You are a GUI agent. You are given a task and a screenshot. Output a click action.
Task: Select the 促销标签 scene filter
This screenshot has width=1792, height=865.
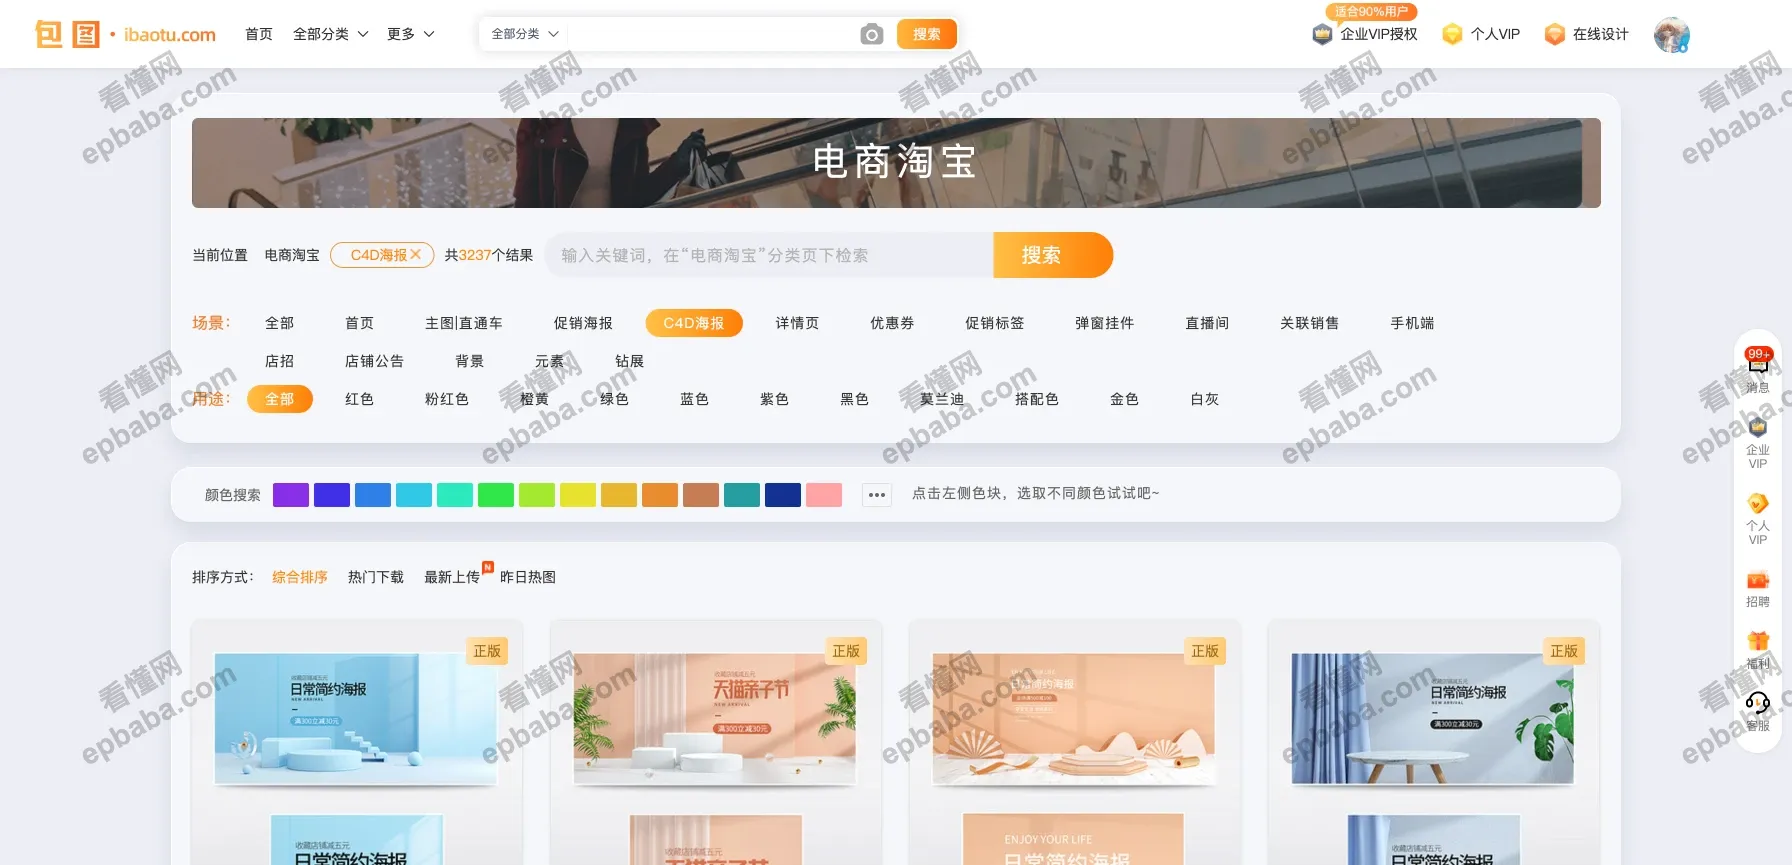[x=994, y=323]
